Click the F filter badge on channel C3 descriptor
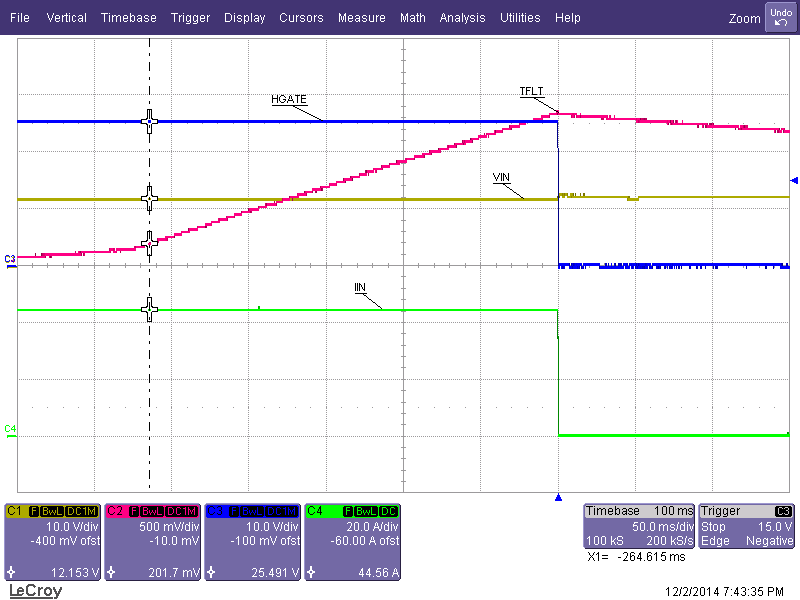The image size is (800, 600). coord(236,509)
